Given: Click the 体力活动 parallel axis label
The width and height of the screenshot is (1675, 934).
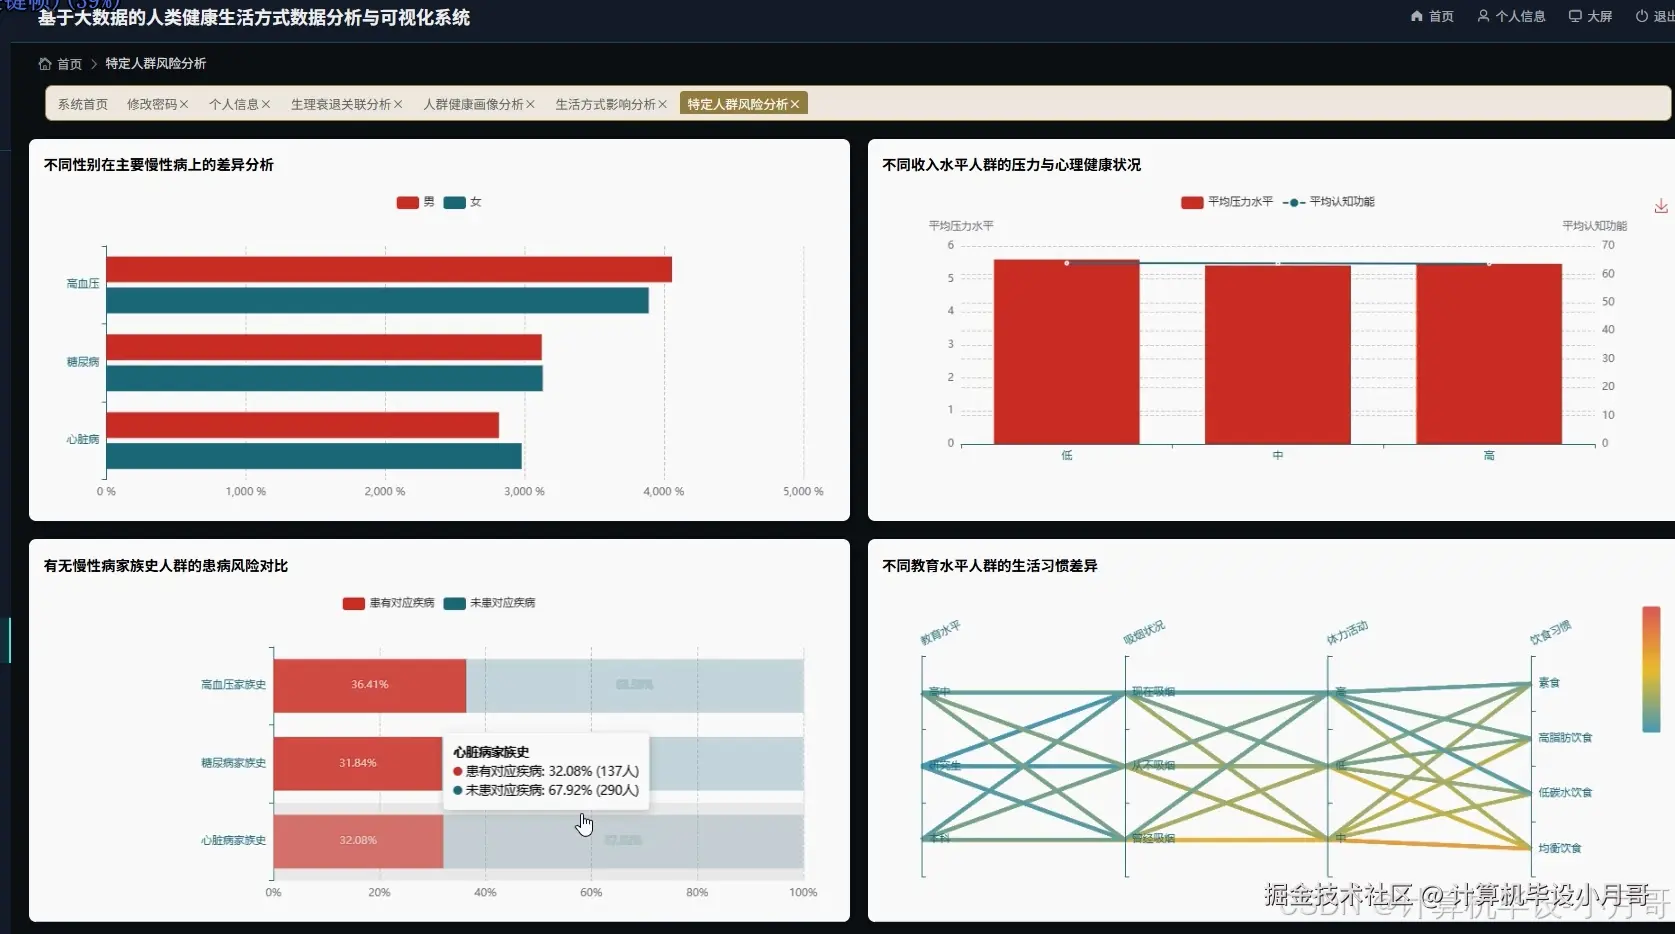Looking at the screenshot, I should tap(1347, 633).
